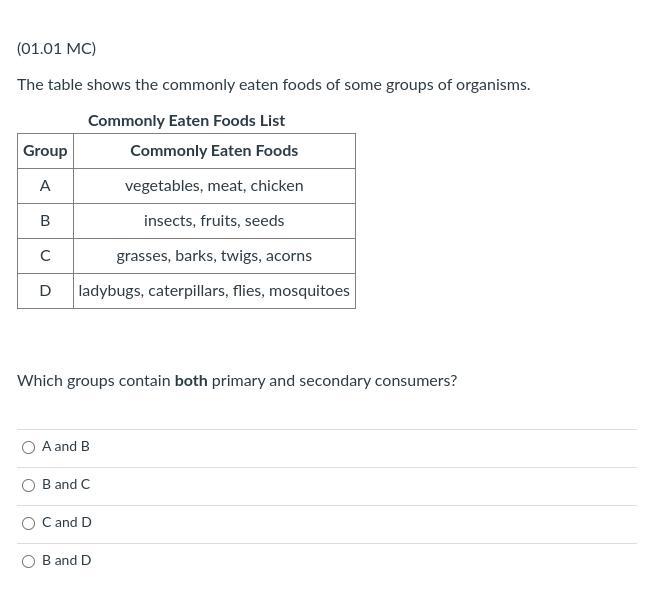Select the radio button for A and B
Screen dimensions: 654x598
(28, 447)
